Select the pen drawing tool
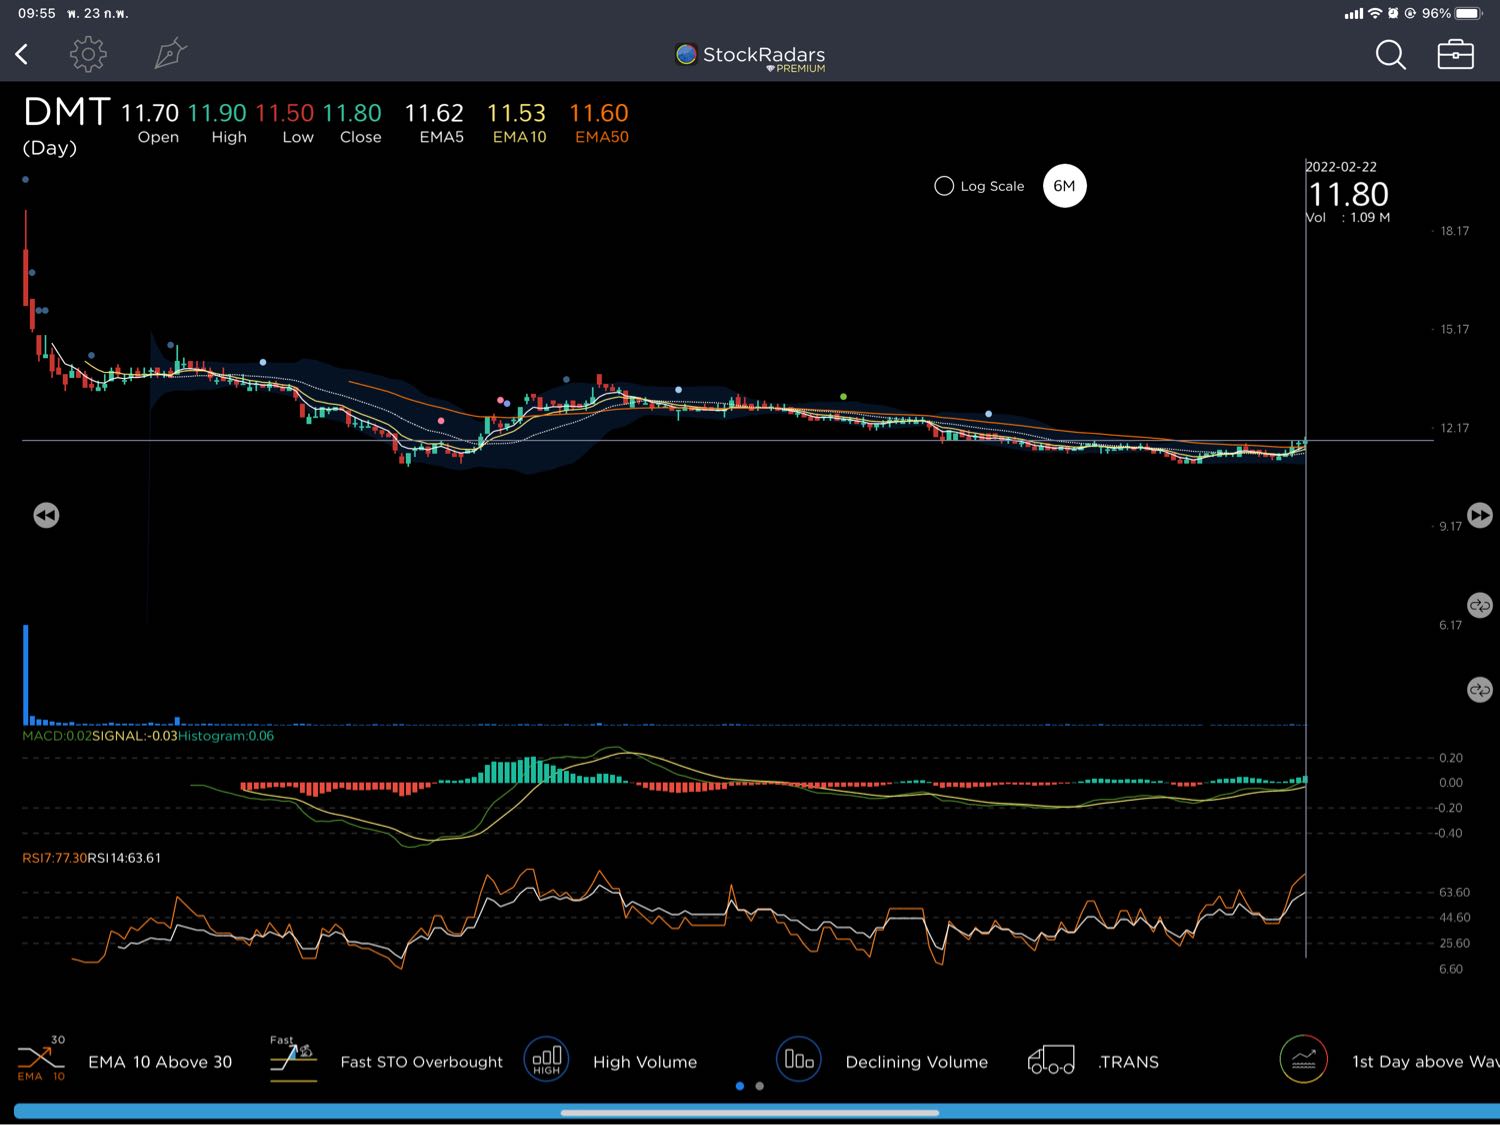The height and width of the screenshot is (1125, 1500). [170, 54]
